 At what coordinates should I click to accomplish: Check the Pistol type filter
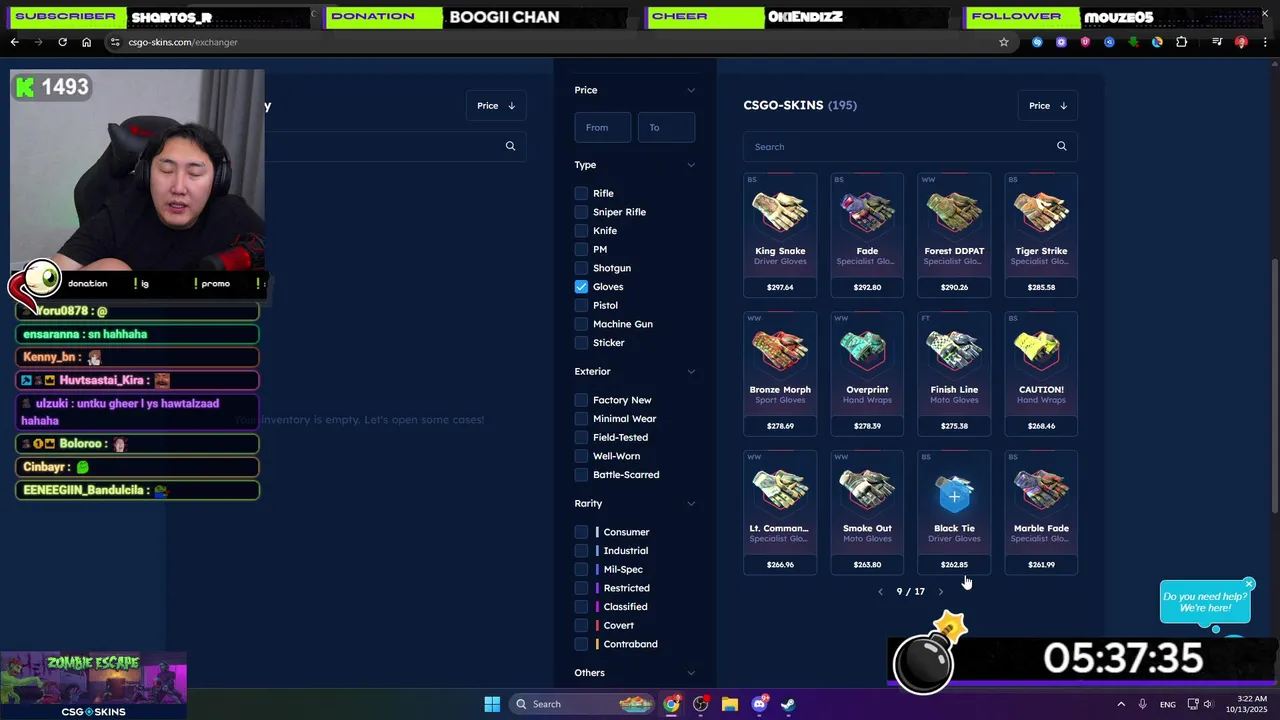coord(581,305)
